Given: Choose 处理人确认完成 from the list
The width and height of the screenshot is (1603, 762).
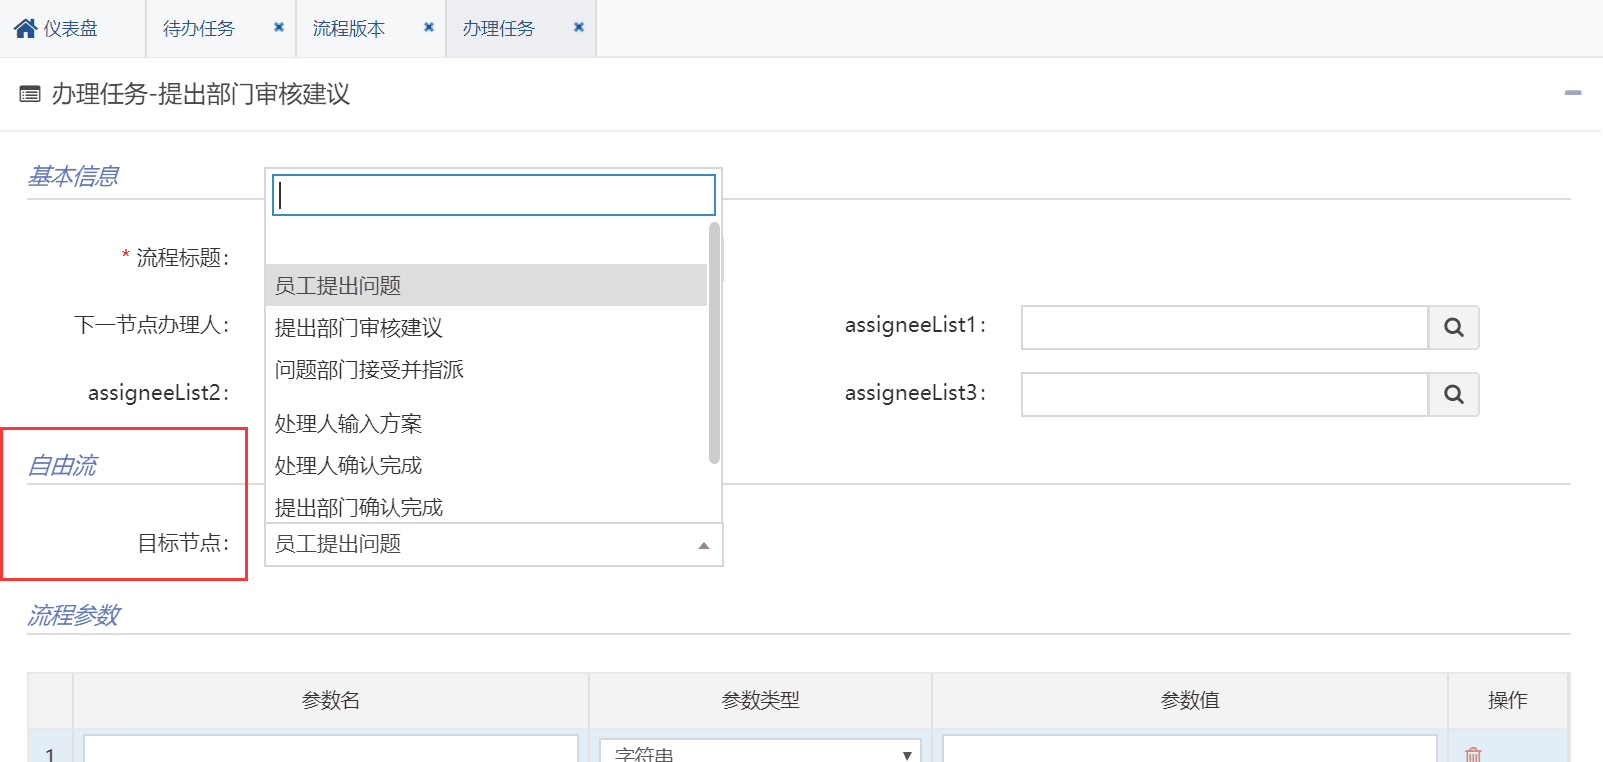Looking at the screenshot, I should (486, 465).
